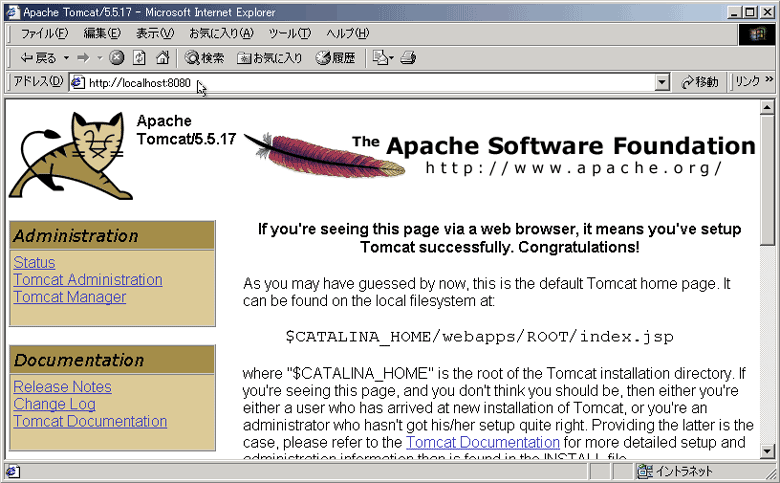The width and height of the screenshot is (780, 483).
Task: Click the window resize grip in status bar
Action: 770,473
